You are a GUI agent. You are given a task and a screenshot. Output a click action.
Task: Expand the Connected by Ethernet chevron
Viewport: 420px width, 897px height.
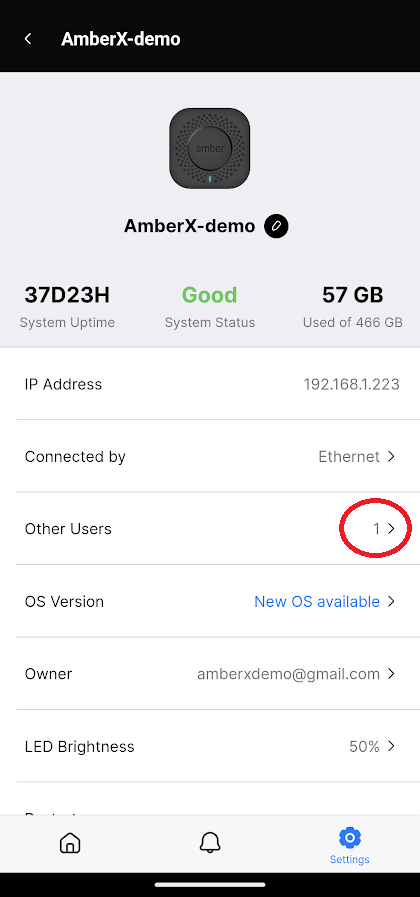[391, 457]
